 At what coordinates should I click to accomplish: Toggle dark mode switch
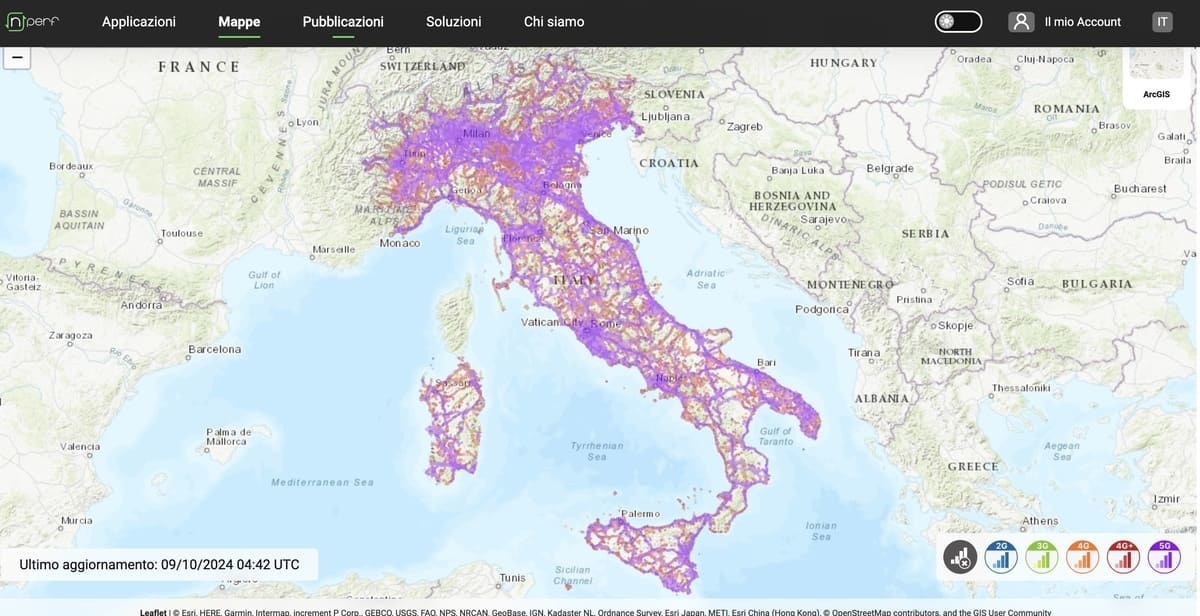[958, 20]
